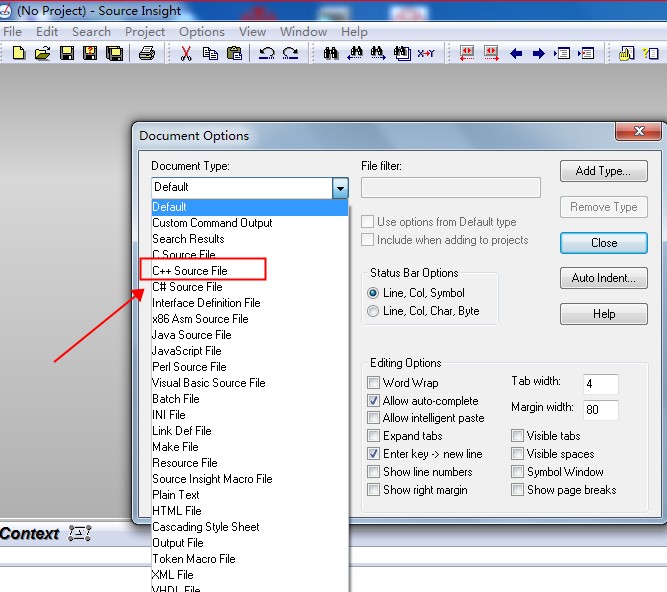667x592 pixels.
Task: Click the Open file folder icon
Action: click(x=43, y=54)
